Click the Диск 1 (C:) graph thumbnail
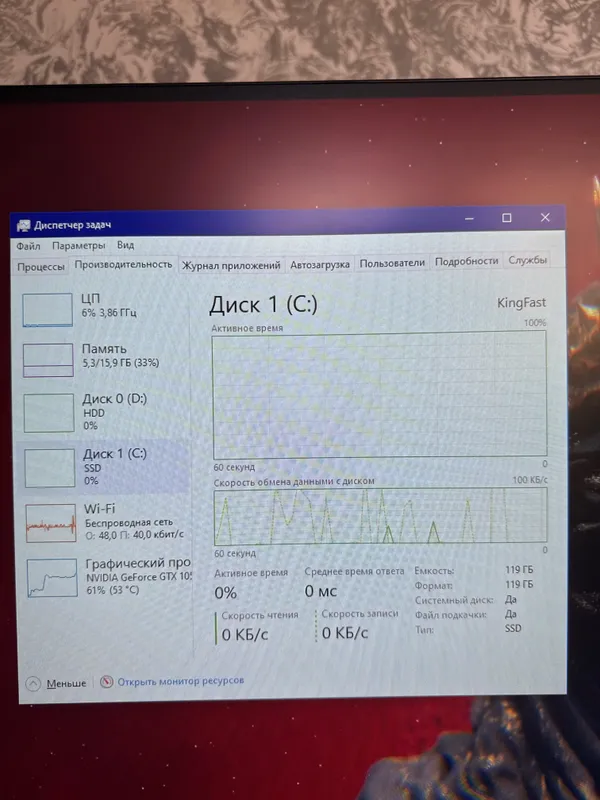Image resolution: width=600 pixels, height=800 pixels. tap(50, 468)
